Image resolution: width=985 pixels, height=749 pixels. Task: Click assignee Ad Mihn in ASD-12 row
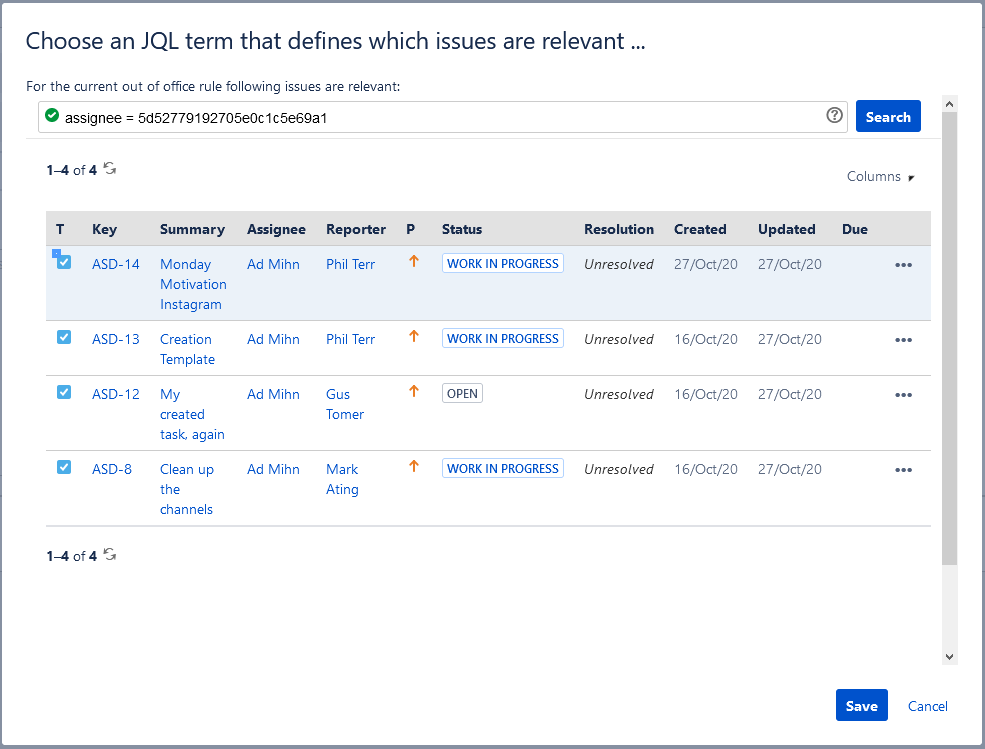click(273, 395)
